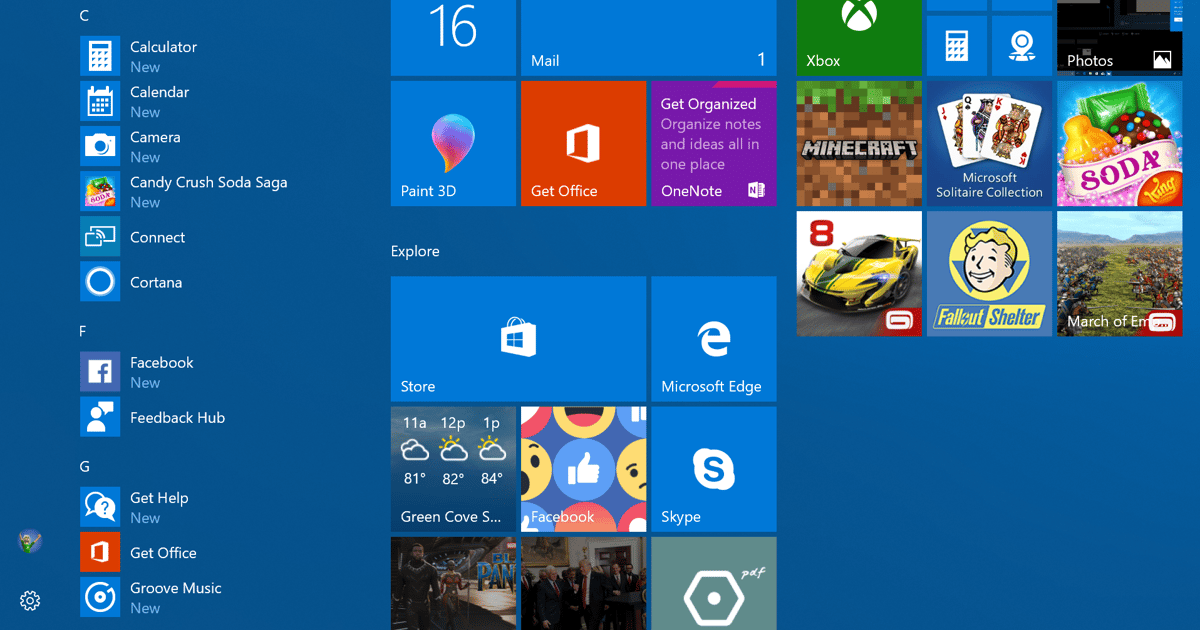The image size is (1200, 630).
Task: Launch the Camera app
Action: (x=156, y=146)
